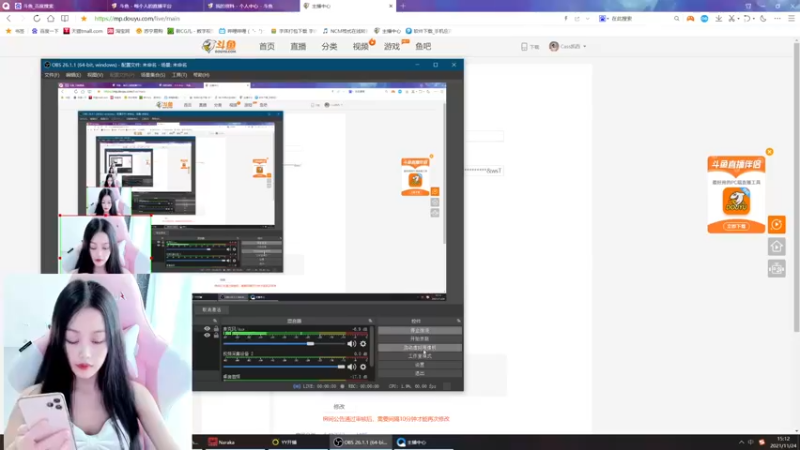Open the search engine selector dropdown
The height and width of the screenshot is (450, 800).
(x=604, y=18)
